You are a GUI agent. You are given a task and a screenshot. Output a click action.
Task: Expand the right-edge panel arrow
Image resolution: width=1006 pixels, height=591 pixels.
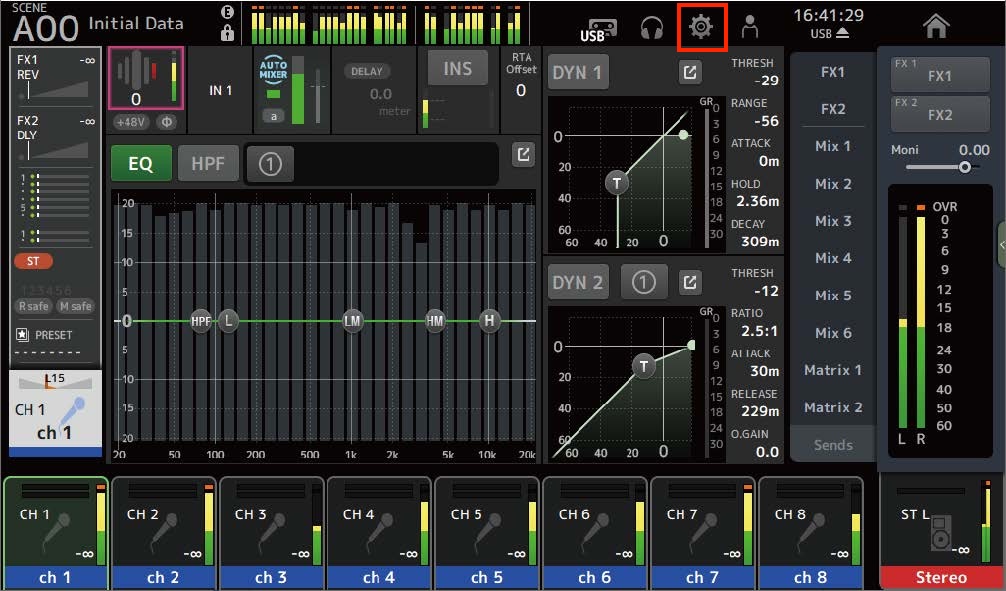coord(1002,244)
